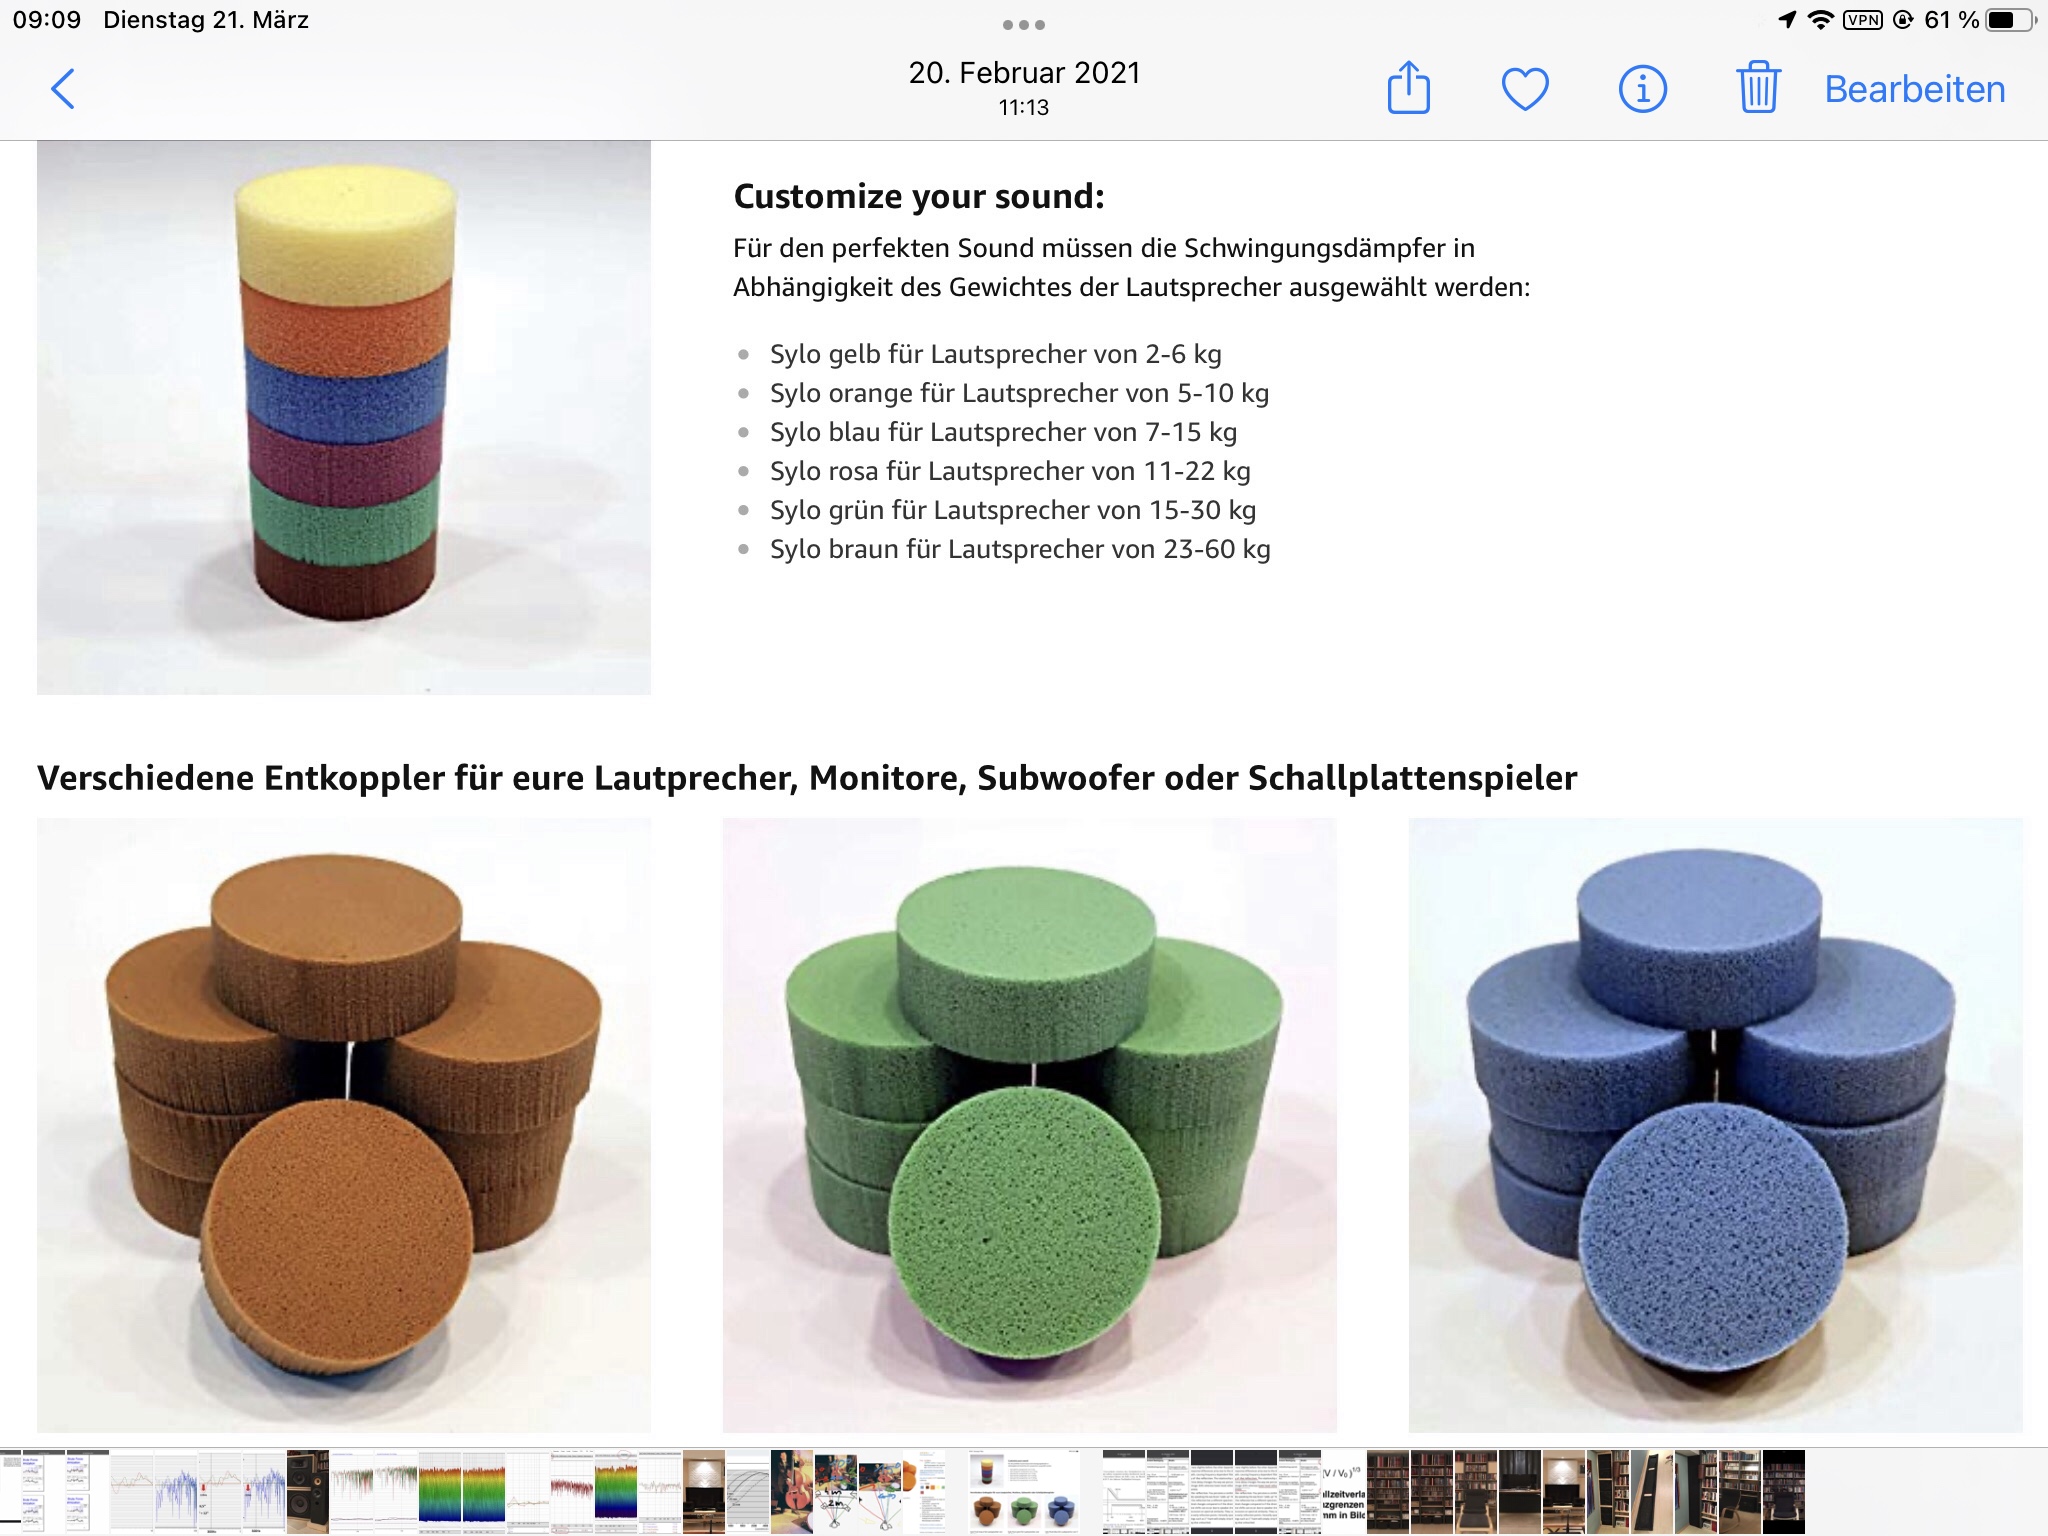
Task: Tap the Dienstag 21. März date
Action: click(206, 20)
